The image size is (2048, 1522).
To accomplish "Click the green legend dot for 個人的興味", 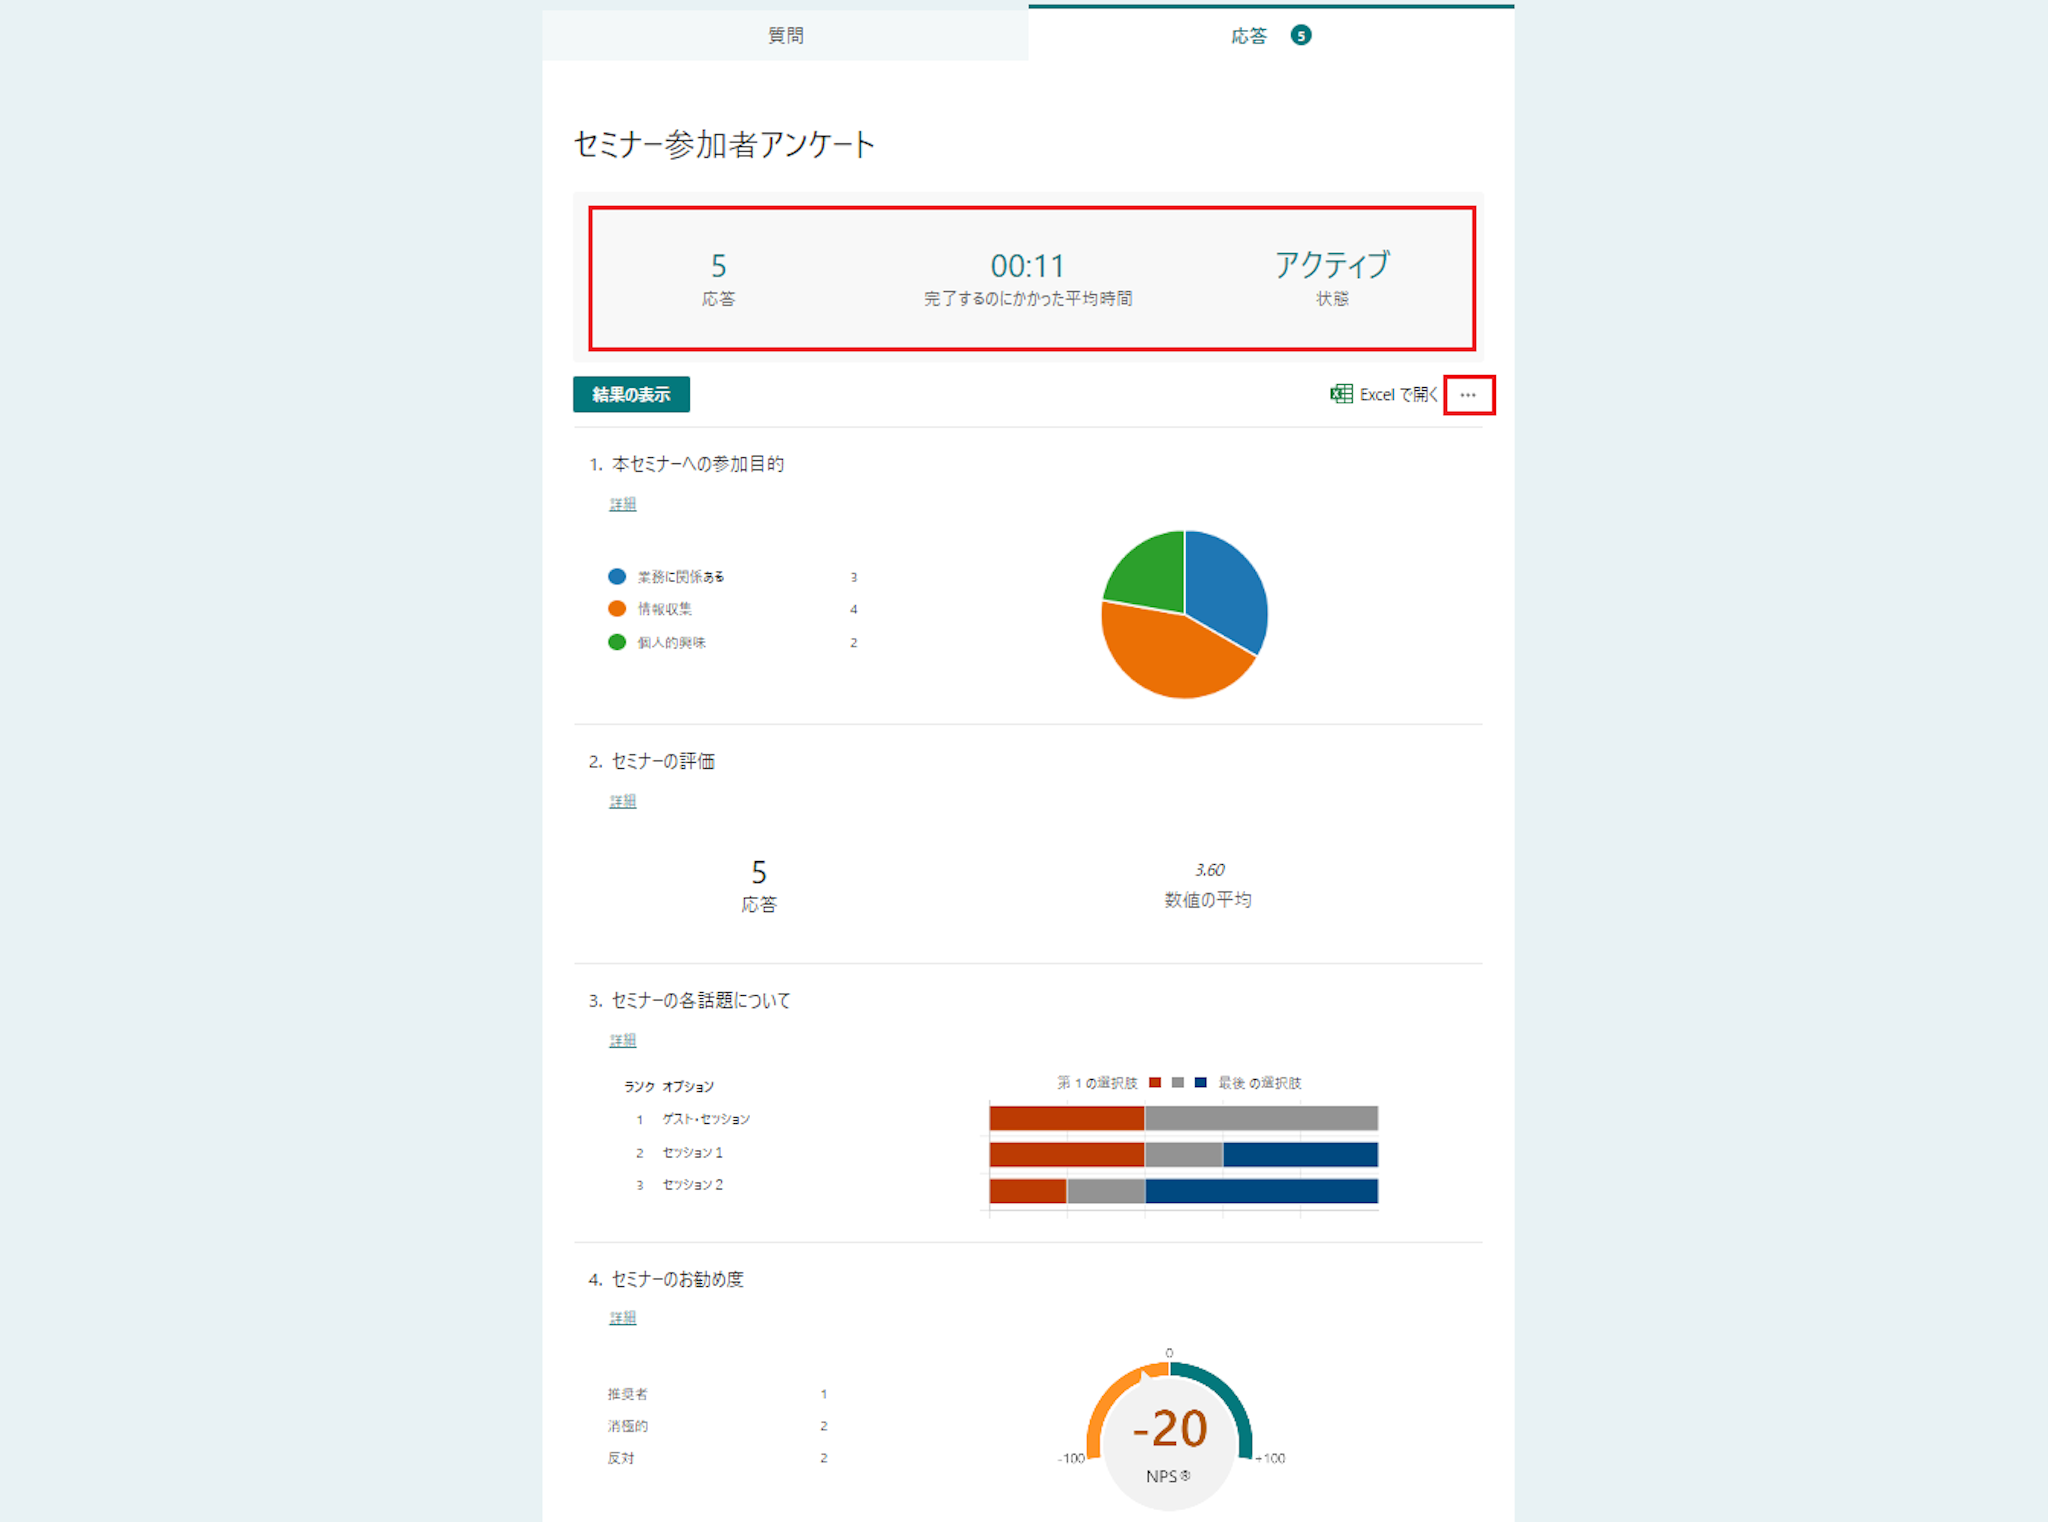I will 617,642.
